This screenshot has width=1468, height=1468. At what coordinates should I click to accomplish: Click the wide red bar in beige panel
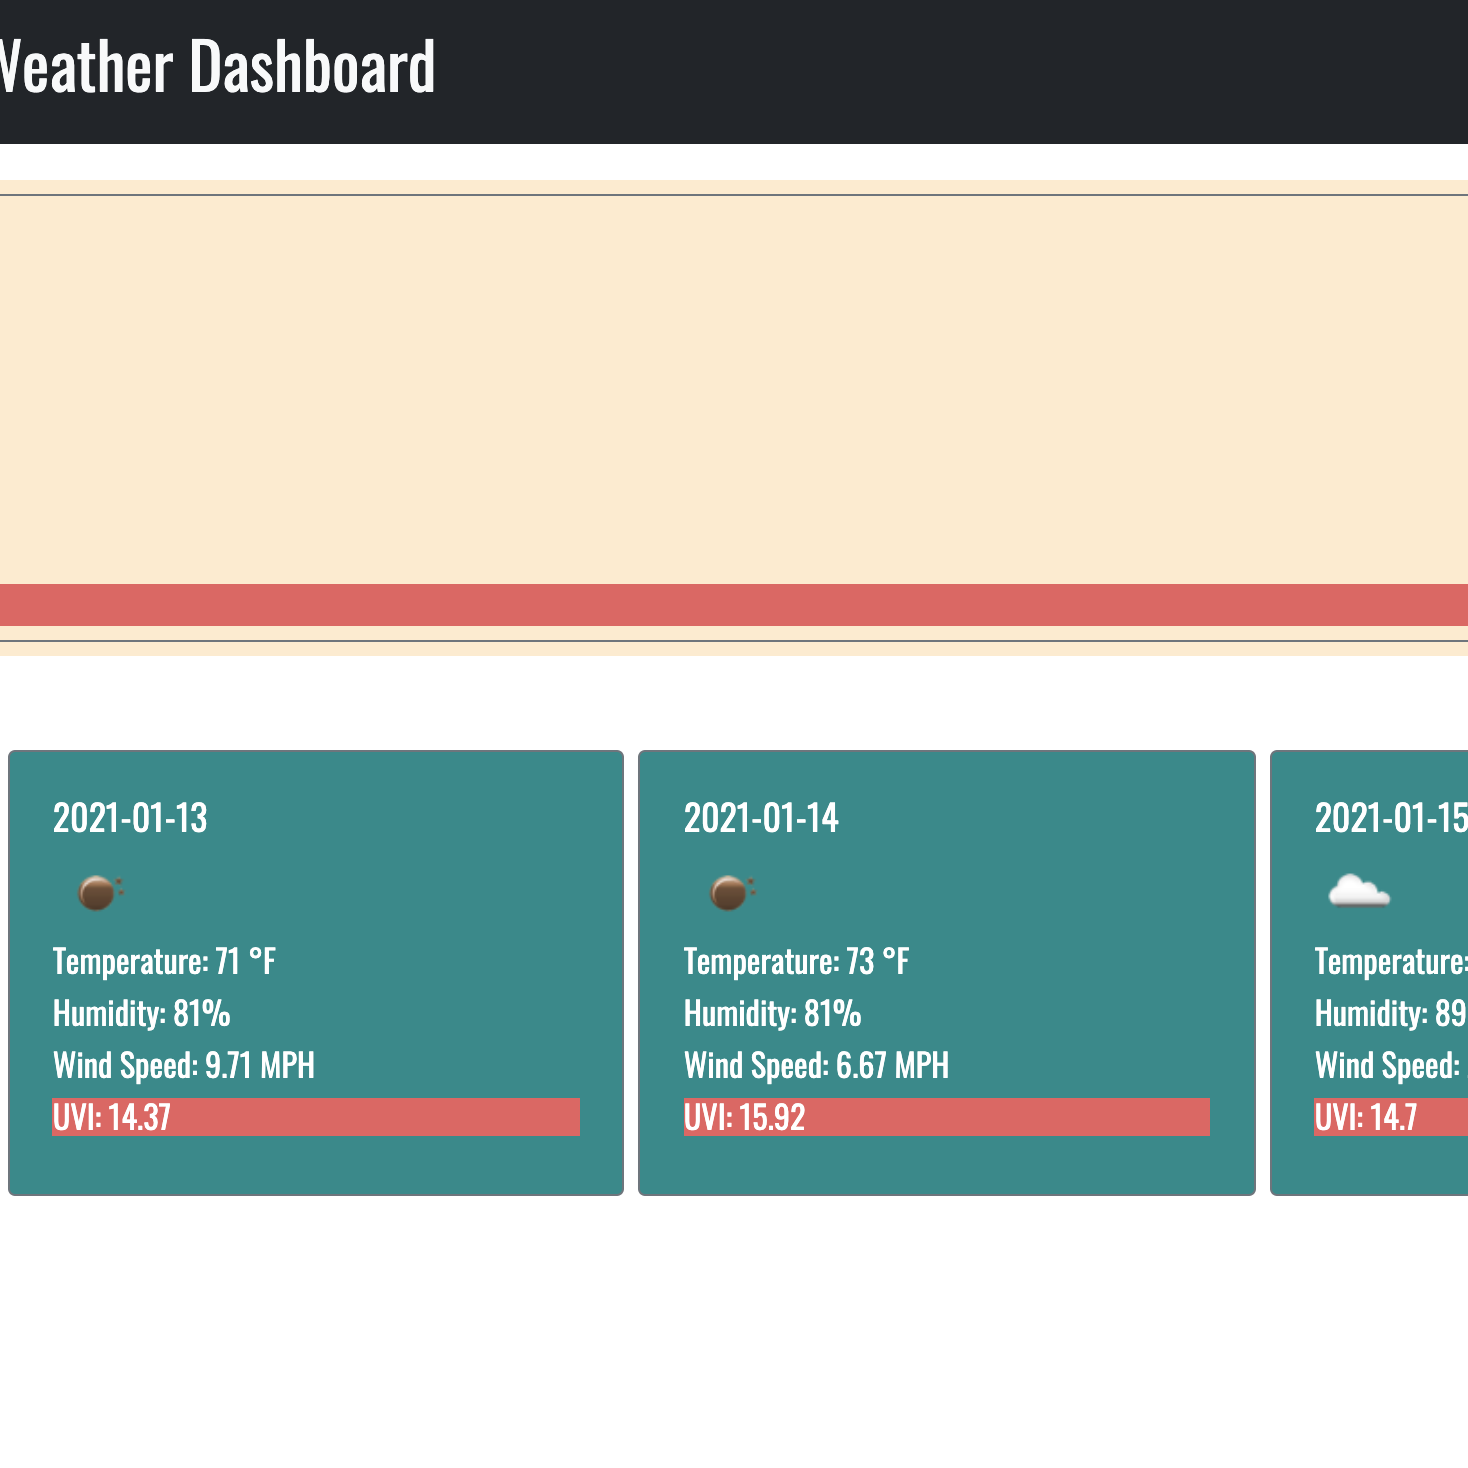pos(734,605)
